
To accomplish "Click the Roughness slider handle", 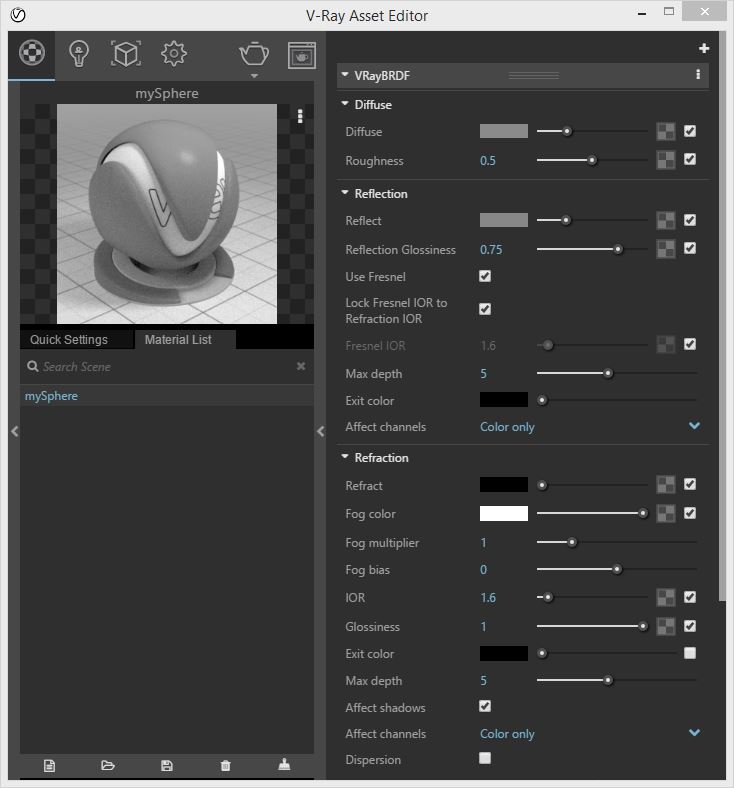I will coord(592,160).
